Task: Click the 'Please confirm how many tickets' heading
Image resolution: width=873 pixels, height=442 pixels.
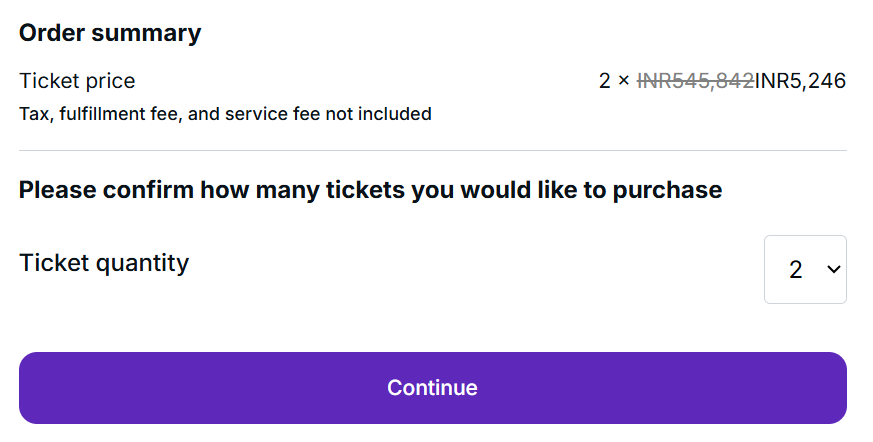Action: point(370,189)
